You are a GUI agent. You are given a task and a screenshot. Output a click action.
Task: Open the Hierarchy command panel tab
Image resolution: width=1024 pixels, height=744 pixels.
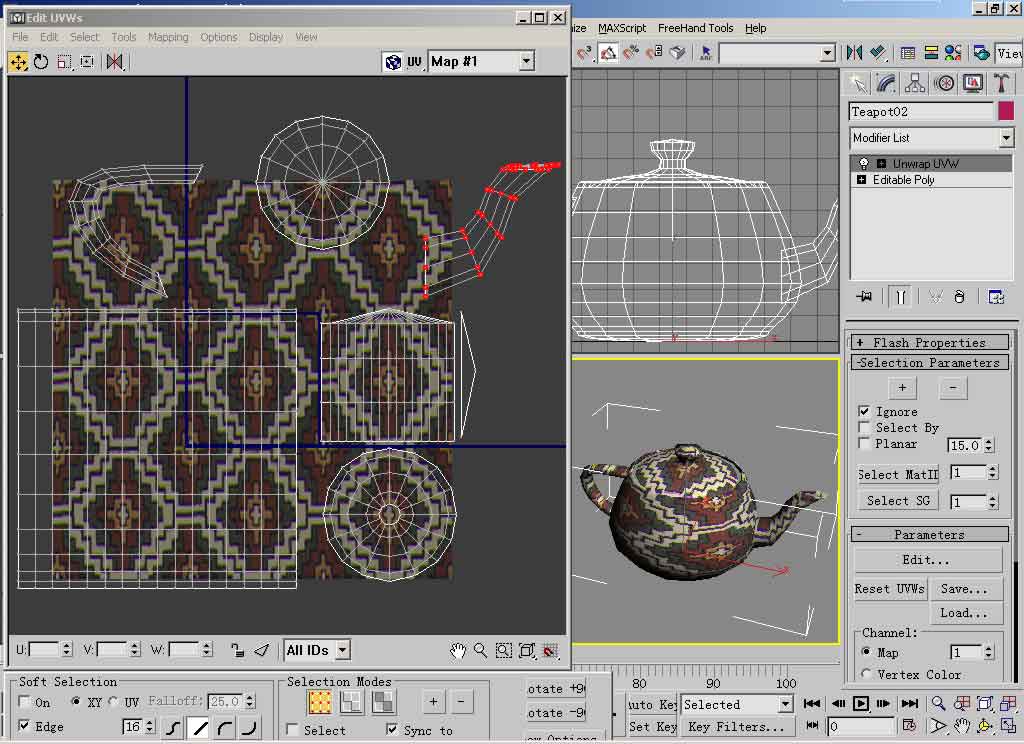point(915,83)
